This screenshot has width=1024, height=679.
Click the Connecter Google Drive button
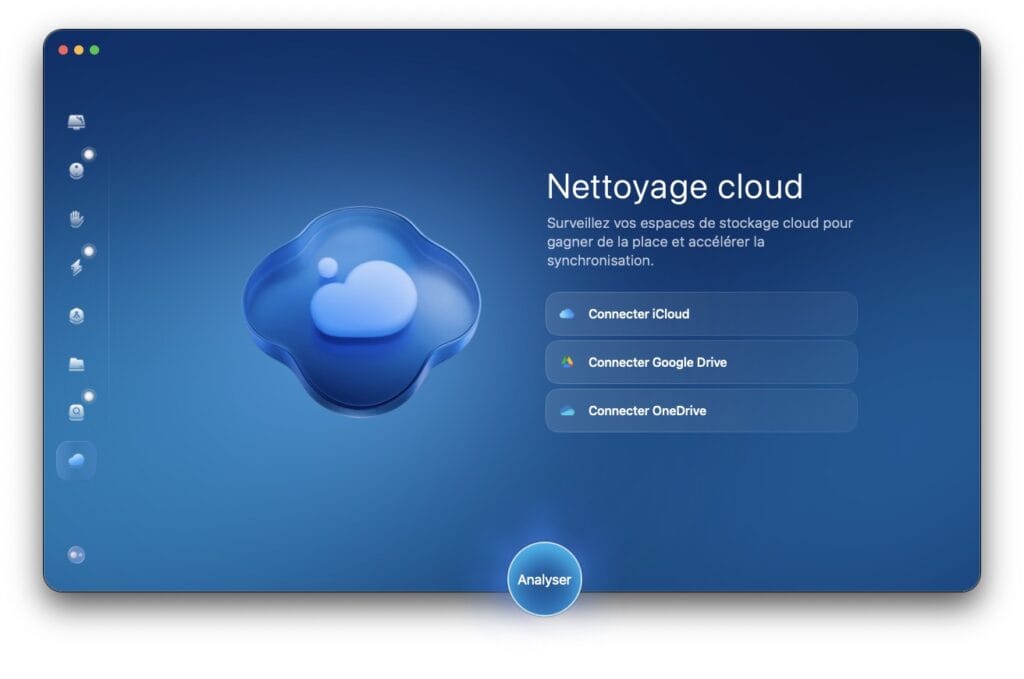(x=701, y=362)
